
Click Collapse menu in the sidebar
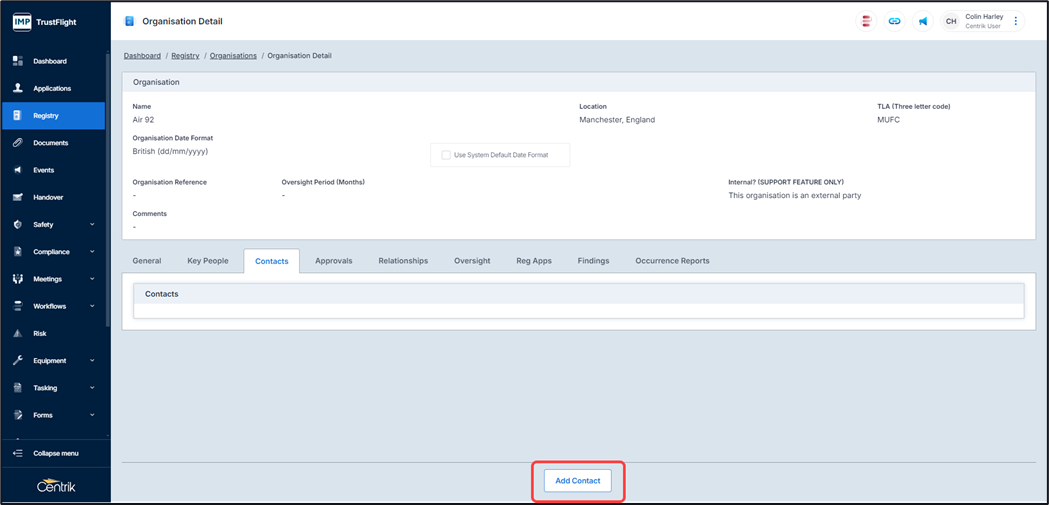(x=55, y=453)
